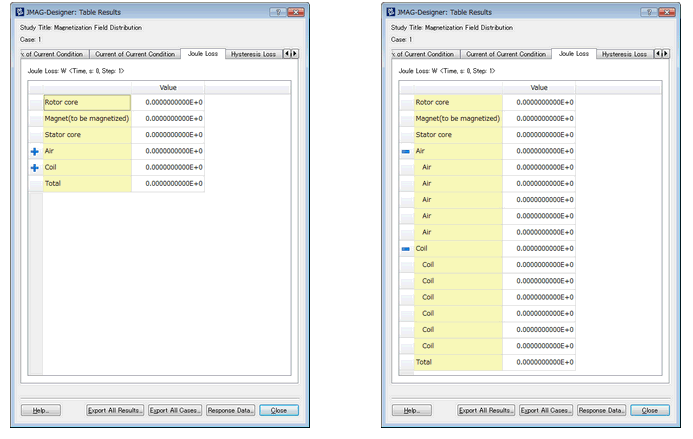Open Response Data in left window

pyautogui.click(x=231, y=410)
